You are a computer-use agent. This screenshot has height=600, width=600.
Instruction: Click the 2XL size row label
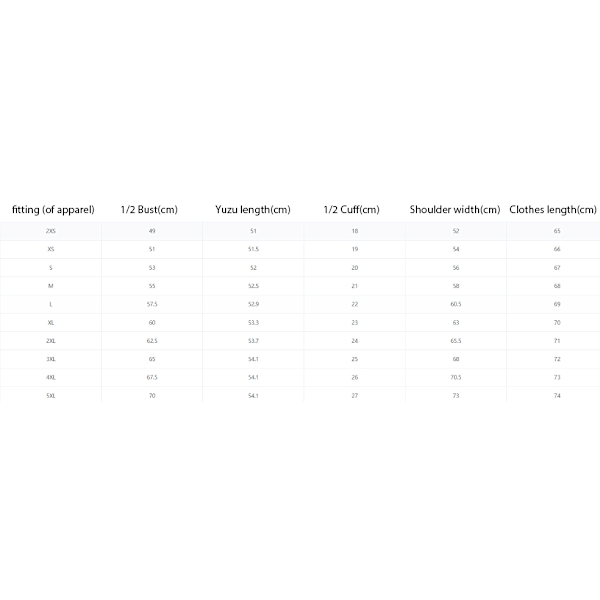51,341
